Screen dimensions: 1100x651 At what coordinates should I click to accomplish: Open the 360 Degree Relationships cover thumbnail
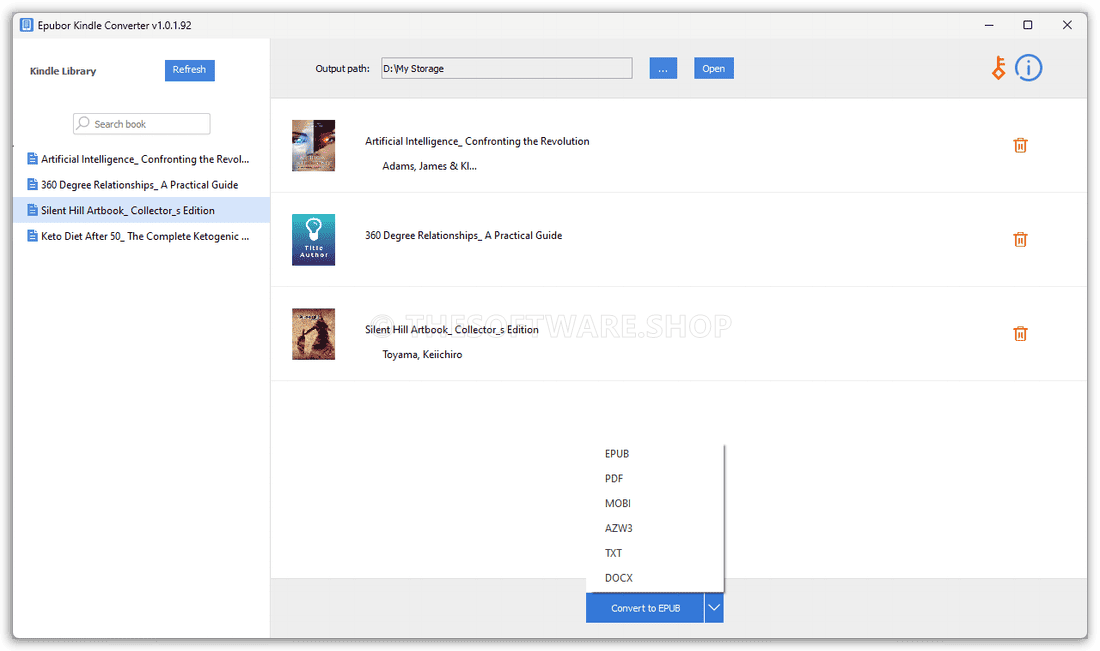coord(314,239)
